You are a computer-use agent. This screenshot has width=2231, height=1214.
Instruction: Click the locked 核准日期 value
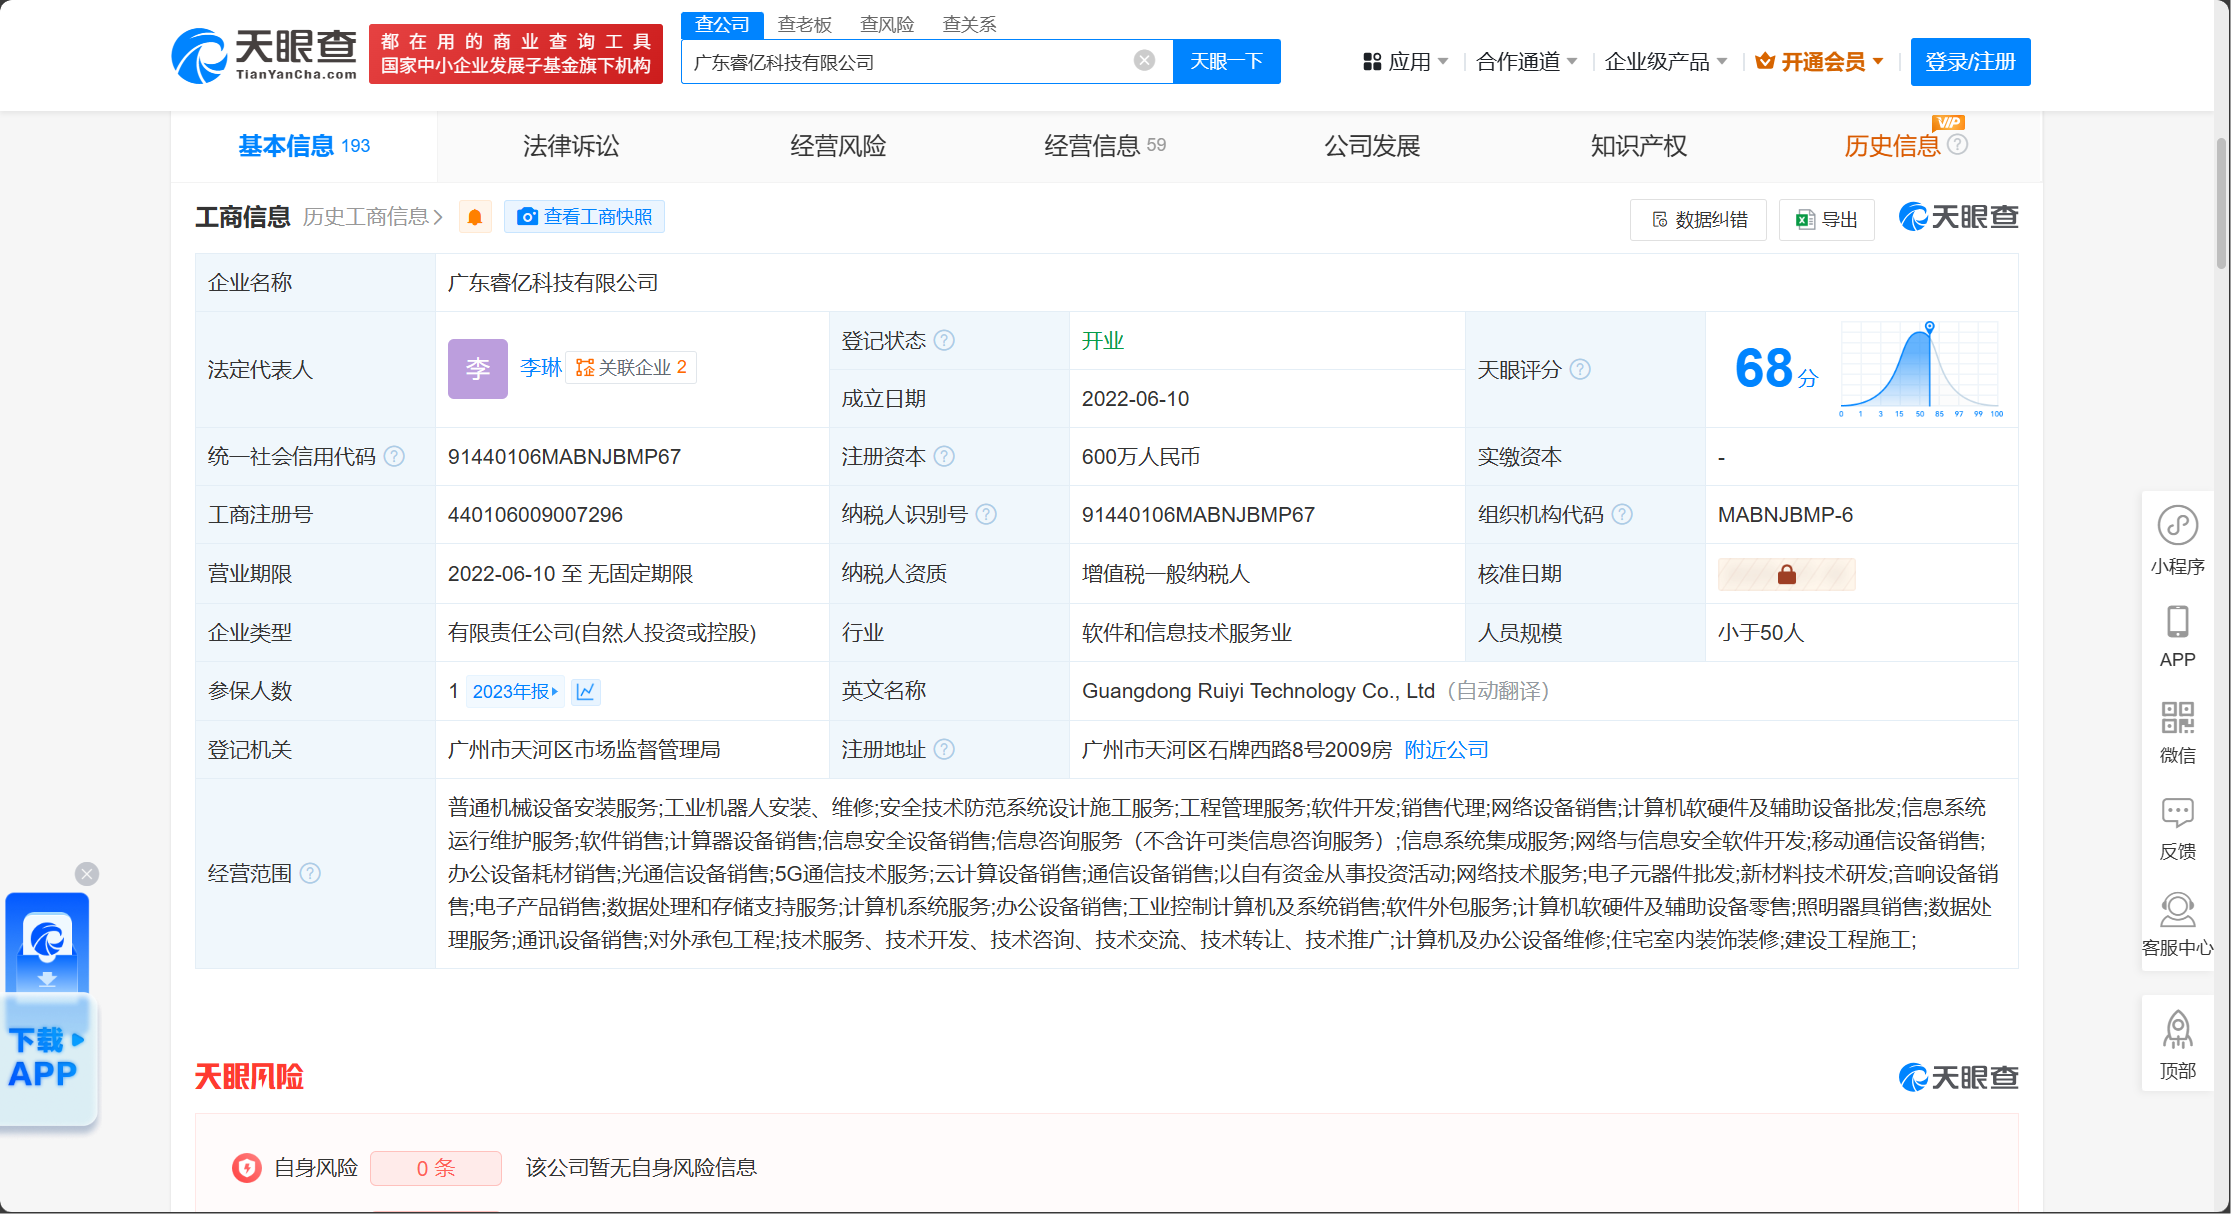tap(1787, 575)
